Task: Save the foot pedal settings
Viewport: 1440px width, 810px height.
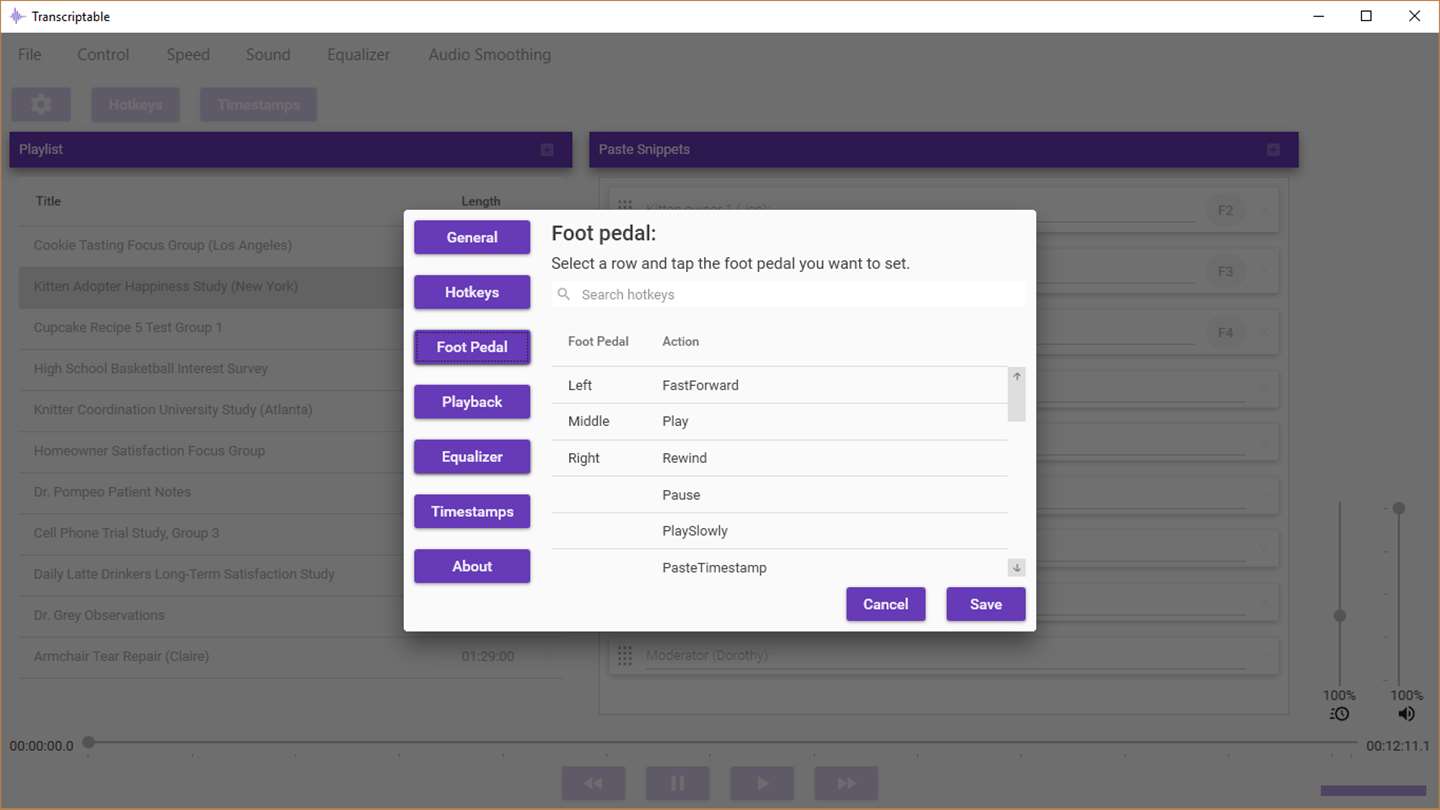Action: [986, 604]
